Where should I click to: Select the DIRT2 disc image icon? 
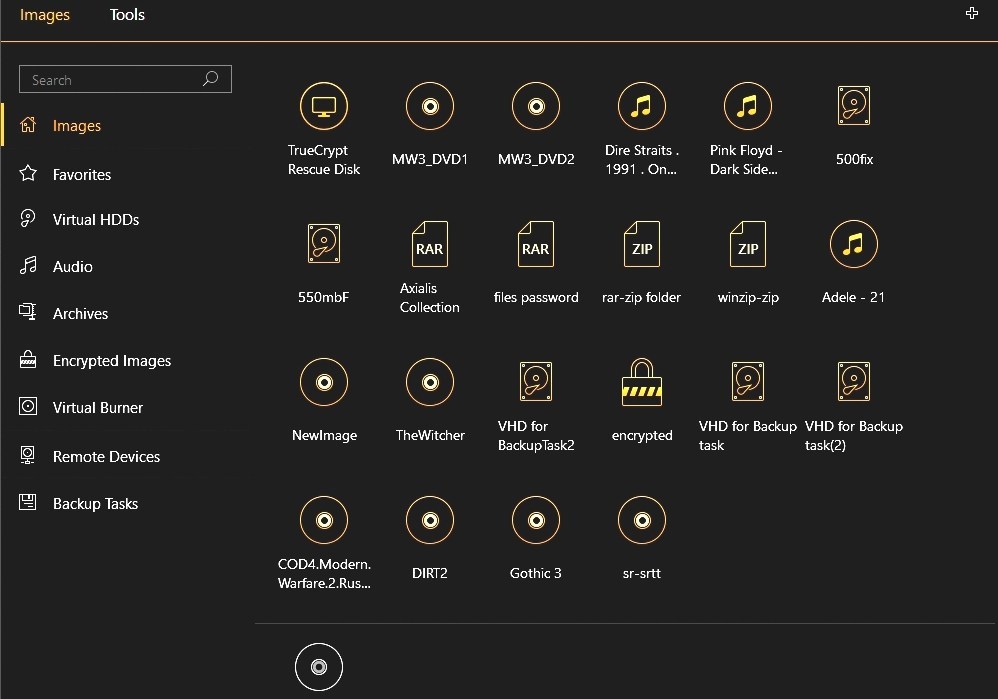click(430, 520)
